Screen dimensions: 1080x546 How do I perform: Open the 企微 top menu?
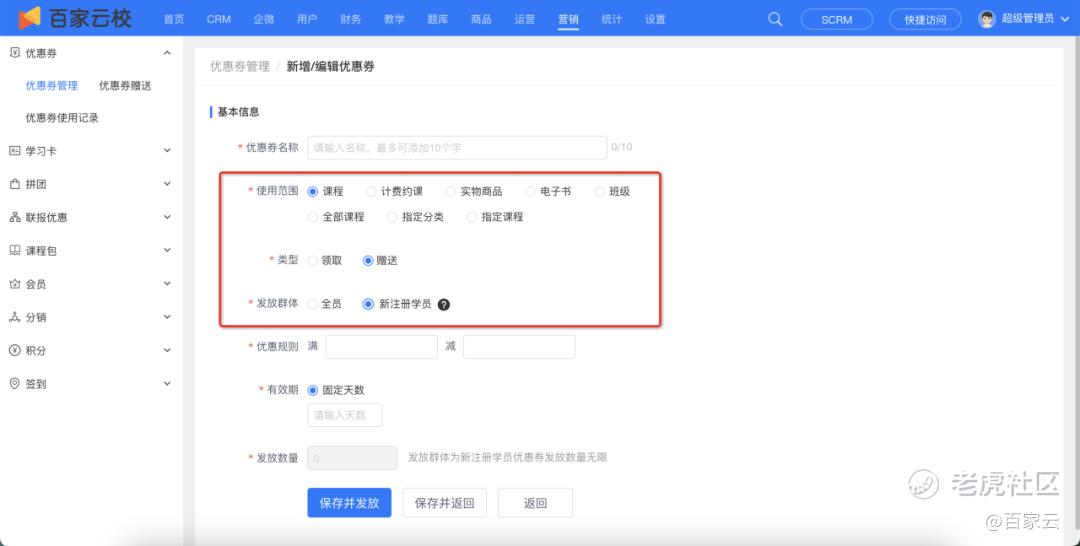264,19
